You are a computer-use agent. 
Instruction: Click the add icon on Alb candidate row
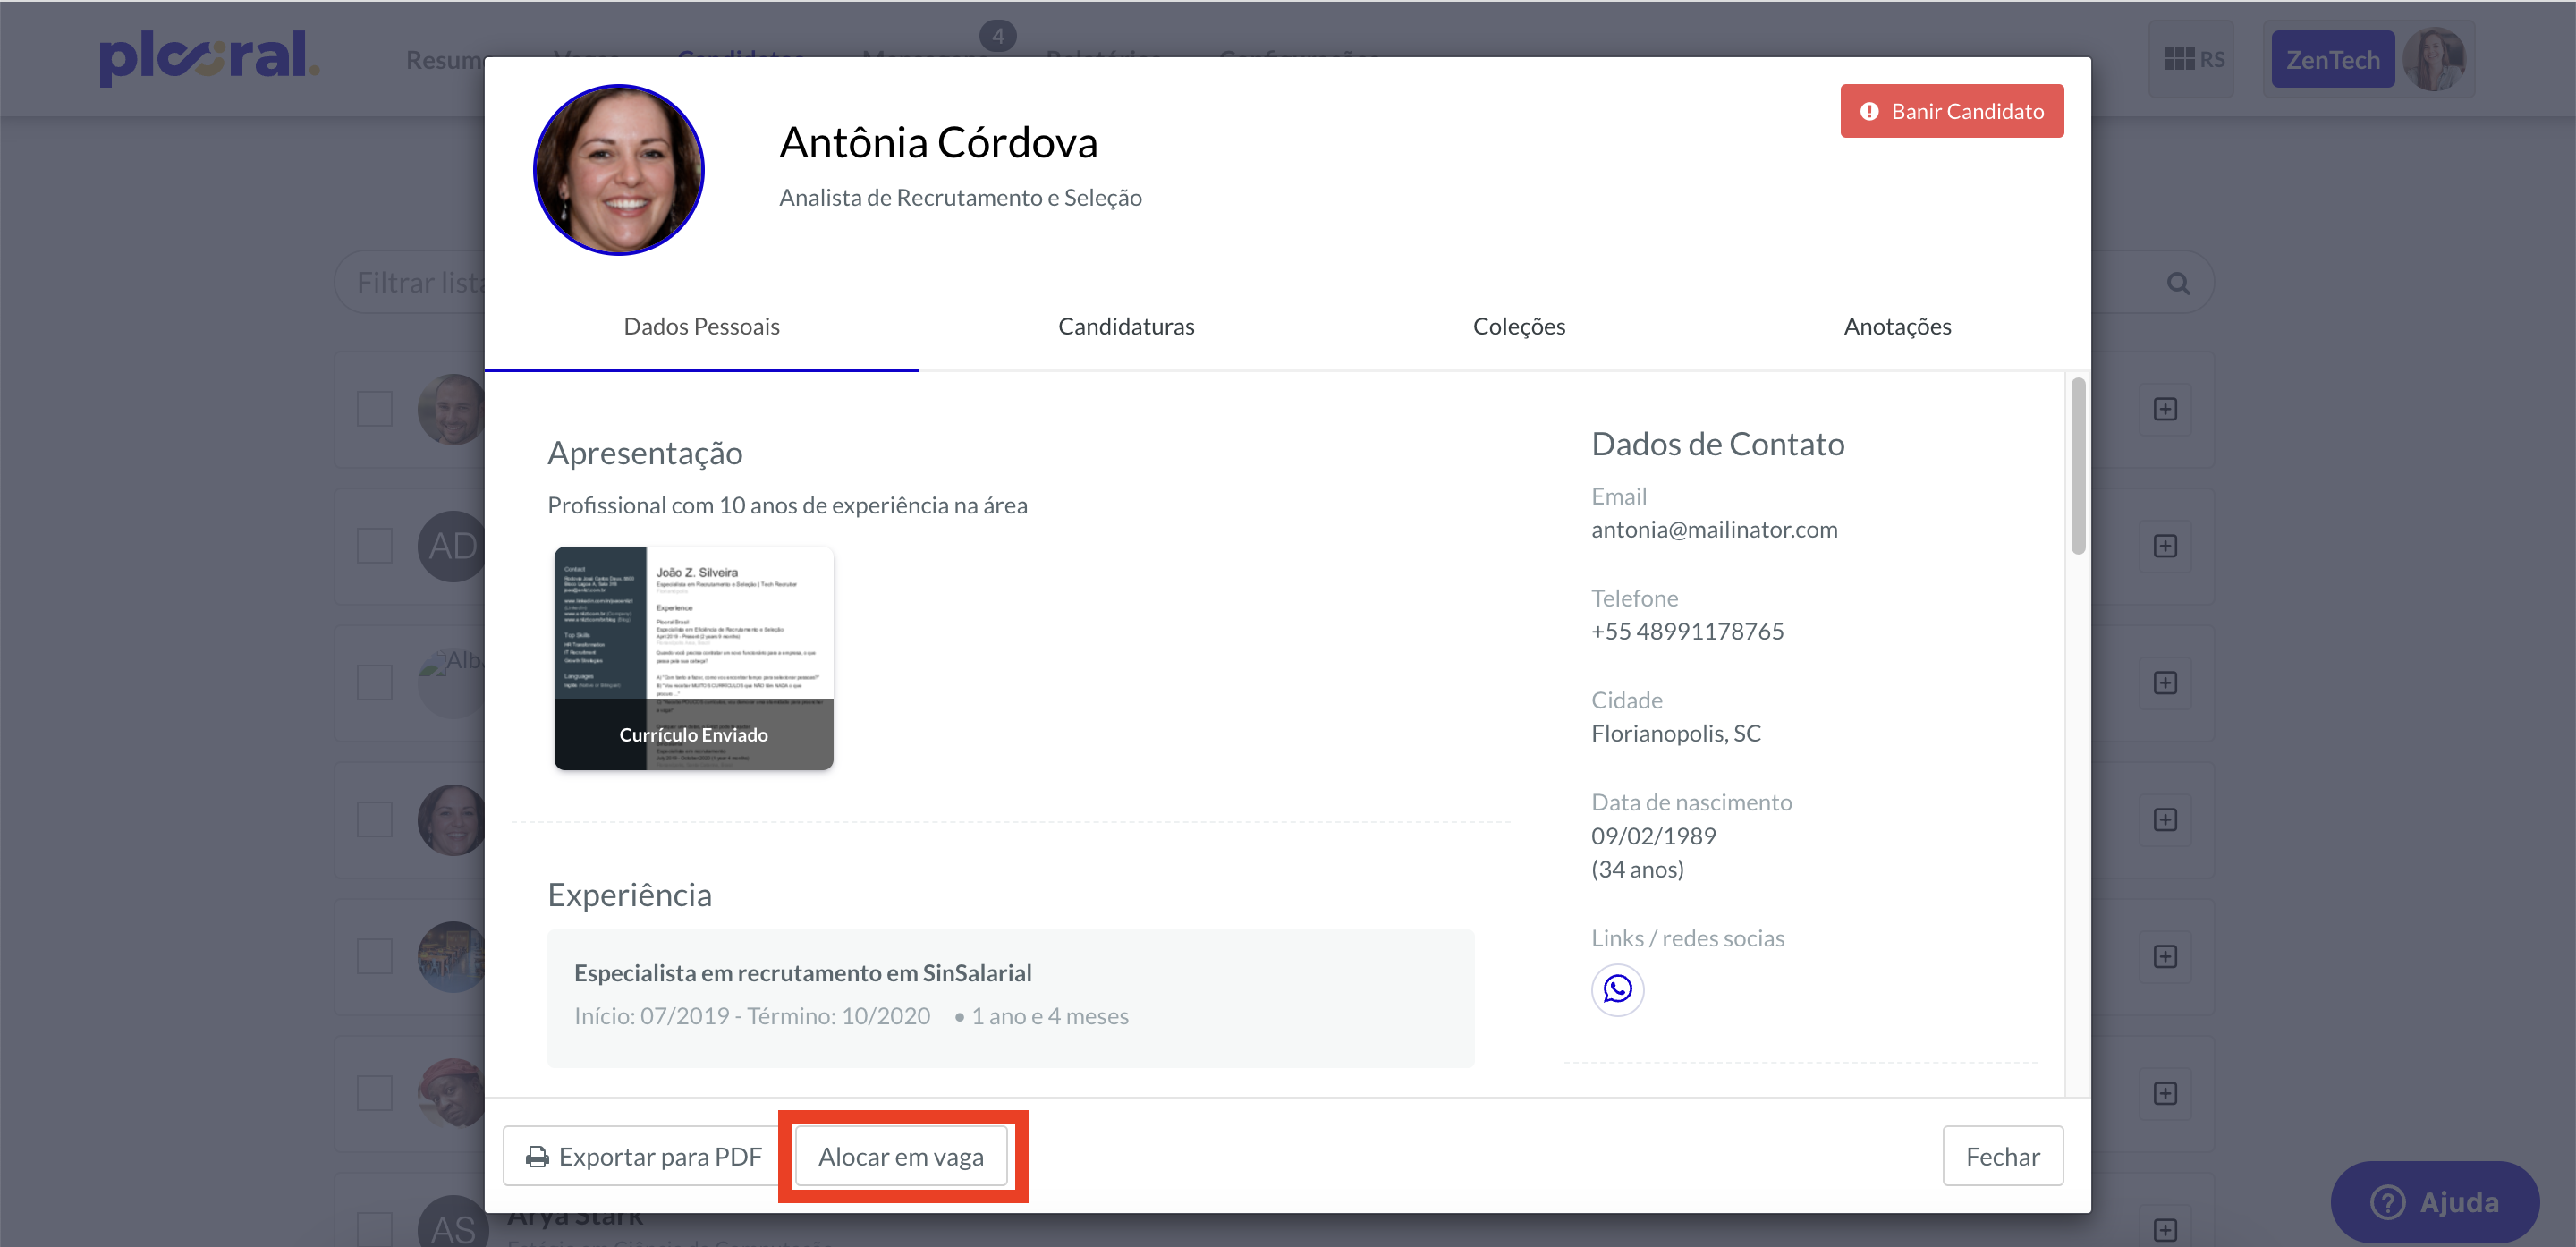pyautogui.click(x=2165, y=683)
